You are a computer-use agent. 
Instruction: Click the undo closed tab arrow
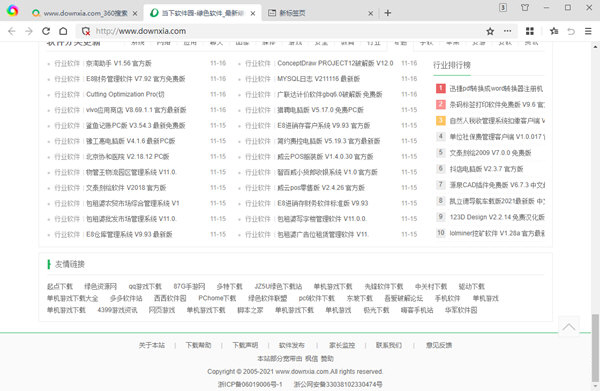tap(571, 31)
